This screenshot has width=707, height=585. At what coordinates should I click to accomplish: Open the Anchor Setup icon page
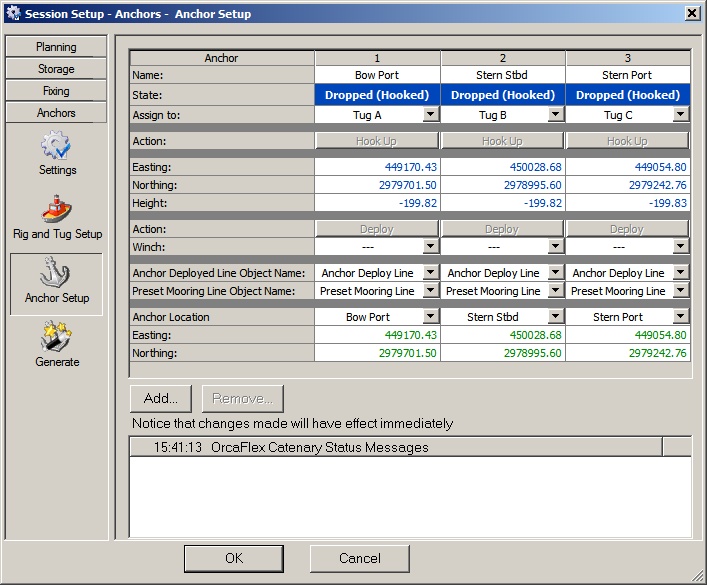click(x=56, y=282)
